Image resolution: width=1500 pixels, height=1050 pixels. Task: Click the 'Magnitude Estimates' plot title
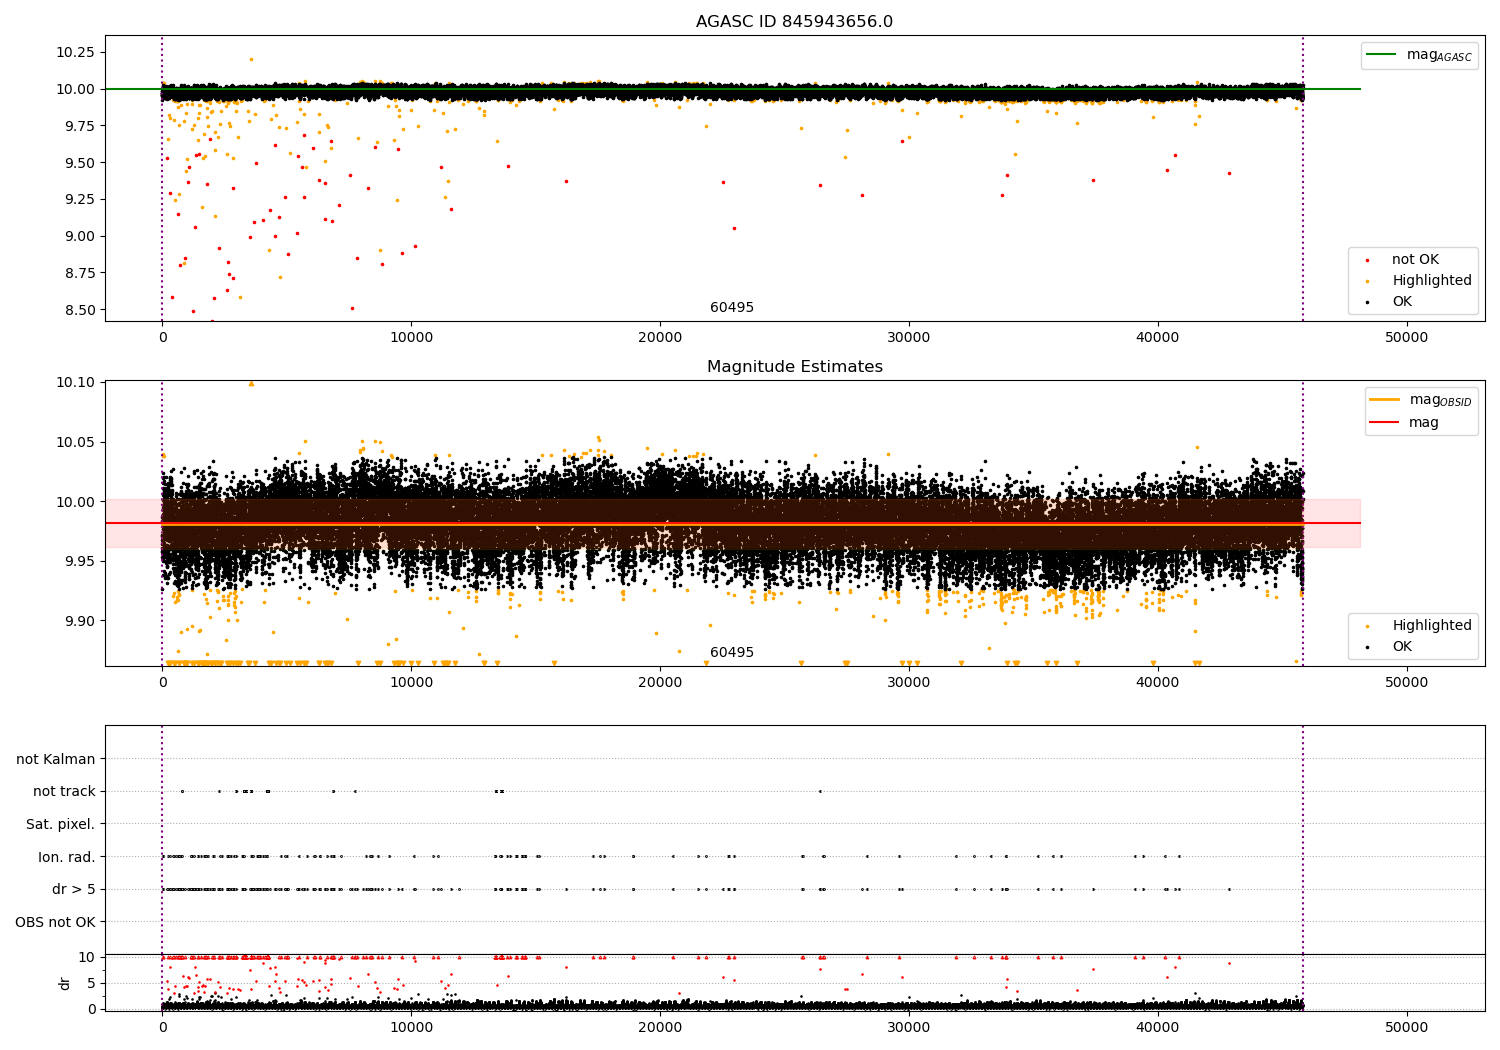794,367
